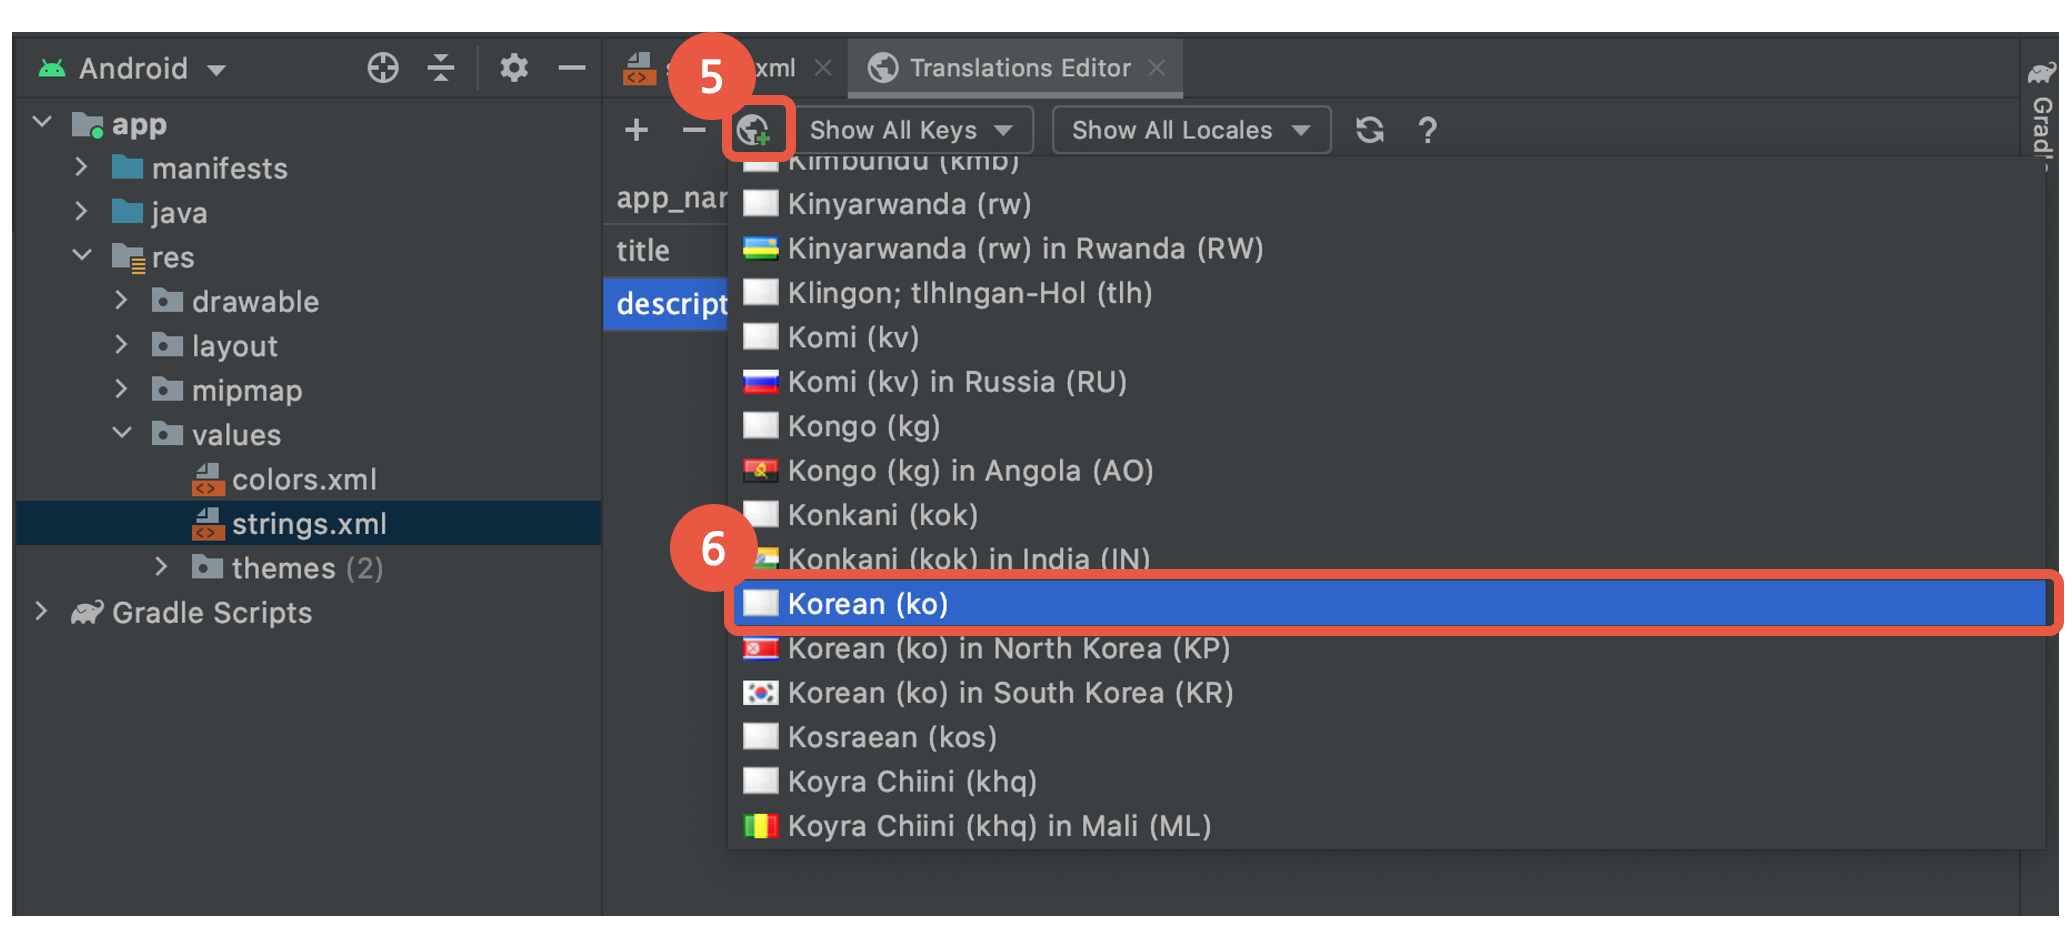Click the select opened file target icon
2072x946 pixels.
tap(383, 68)
